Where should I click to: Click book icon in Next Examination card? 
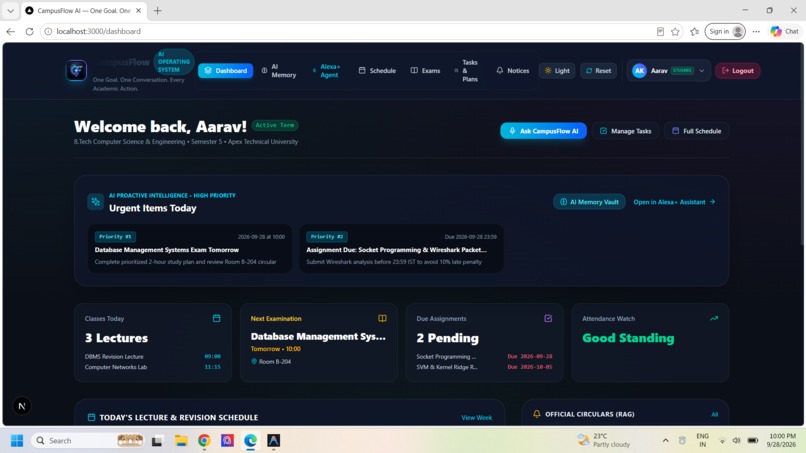(x=382, y=318)
